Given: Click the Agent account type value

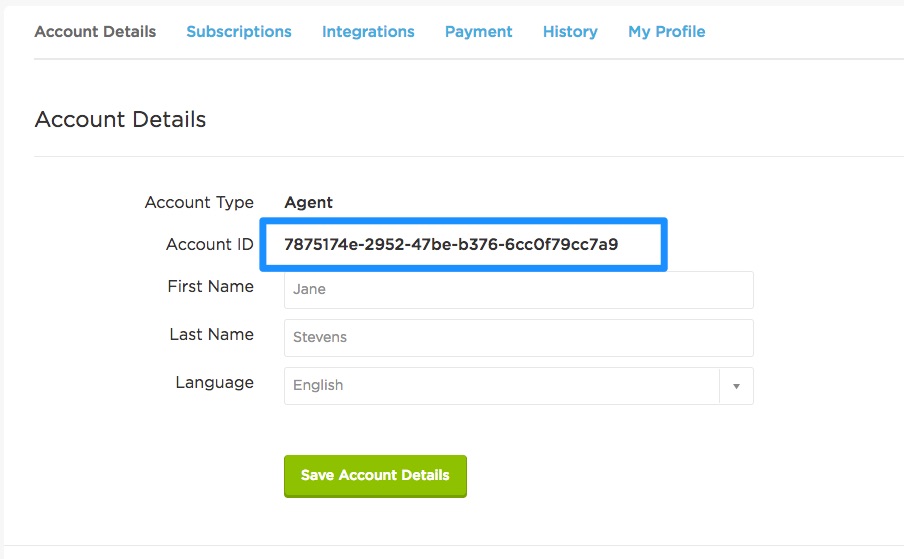Looking at the screenshot, I should pyautogui.click(x=308, y=203).
